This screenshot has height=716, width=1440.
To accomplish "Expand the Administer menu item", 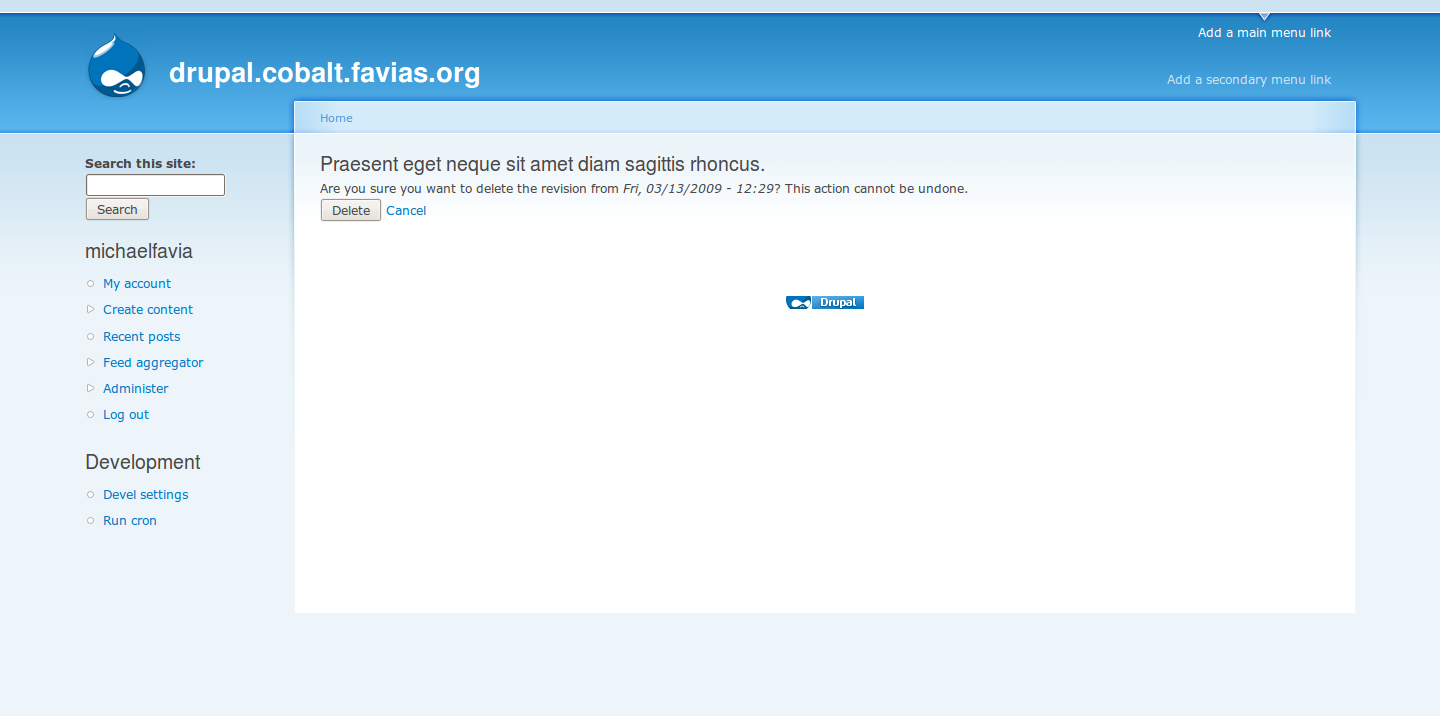I will pos(90,389).
